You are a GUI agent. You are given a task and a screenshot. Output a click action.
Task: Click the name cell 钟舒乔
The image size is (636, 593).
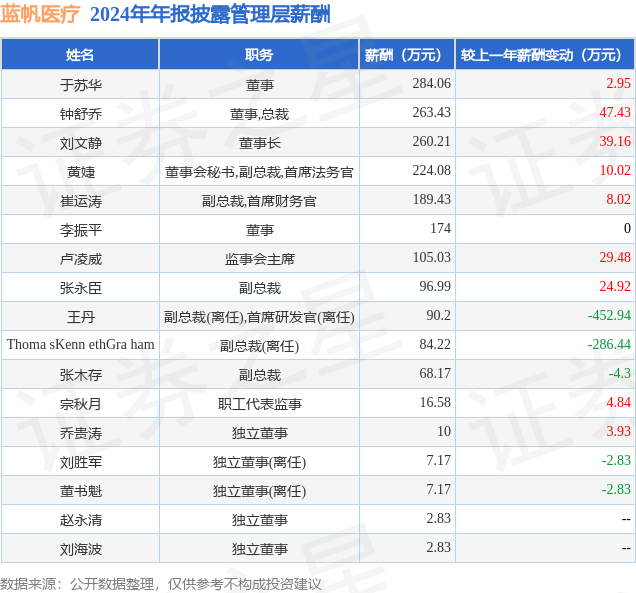[x=81, y=114]
